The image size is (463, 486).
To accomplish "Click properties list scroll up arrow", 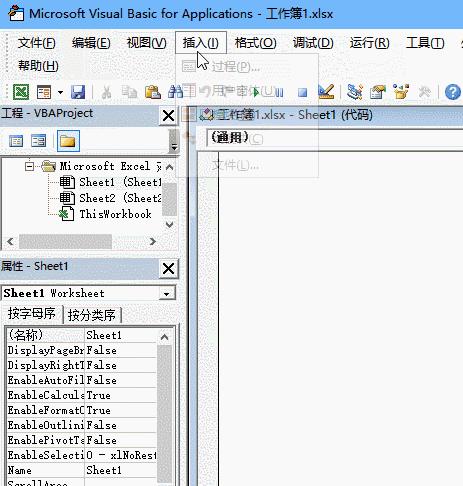I will [164, 337].
